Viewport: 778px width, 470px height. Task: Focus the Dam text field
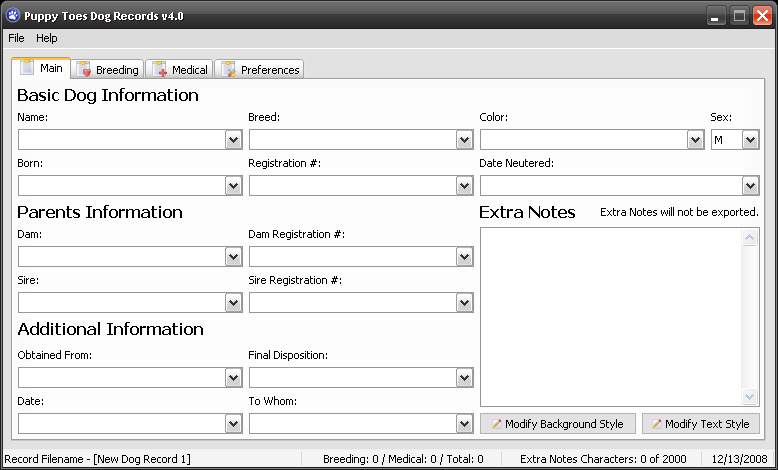122,257
